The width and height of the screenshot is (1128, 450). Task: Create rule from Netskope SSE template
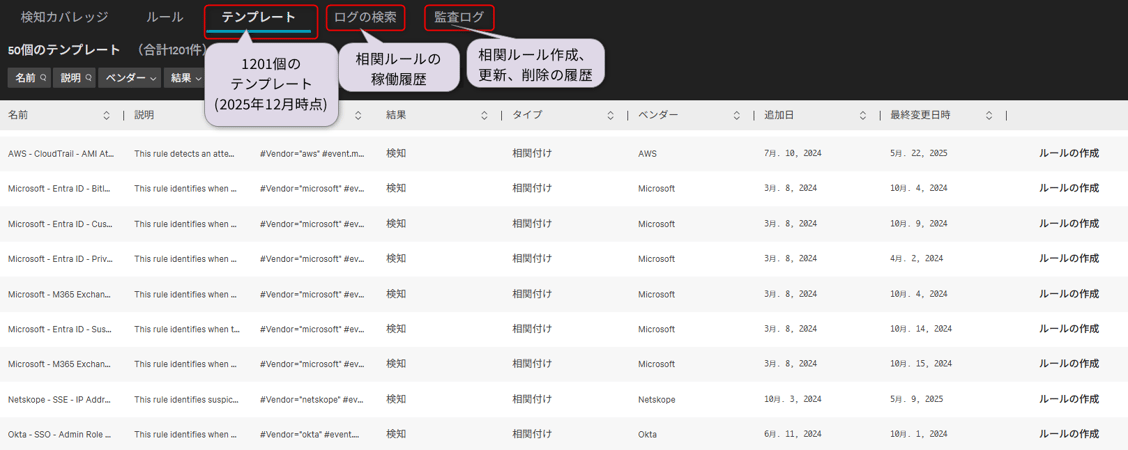1068,399
